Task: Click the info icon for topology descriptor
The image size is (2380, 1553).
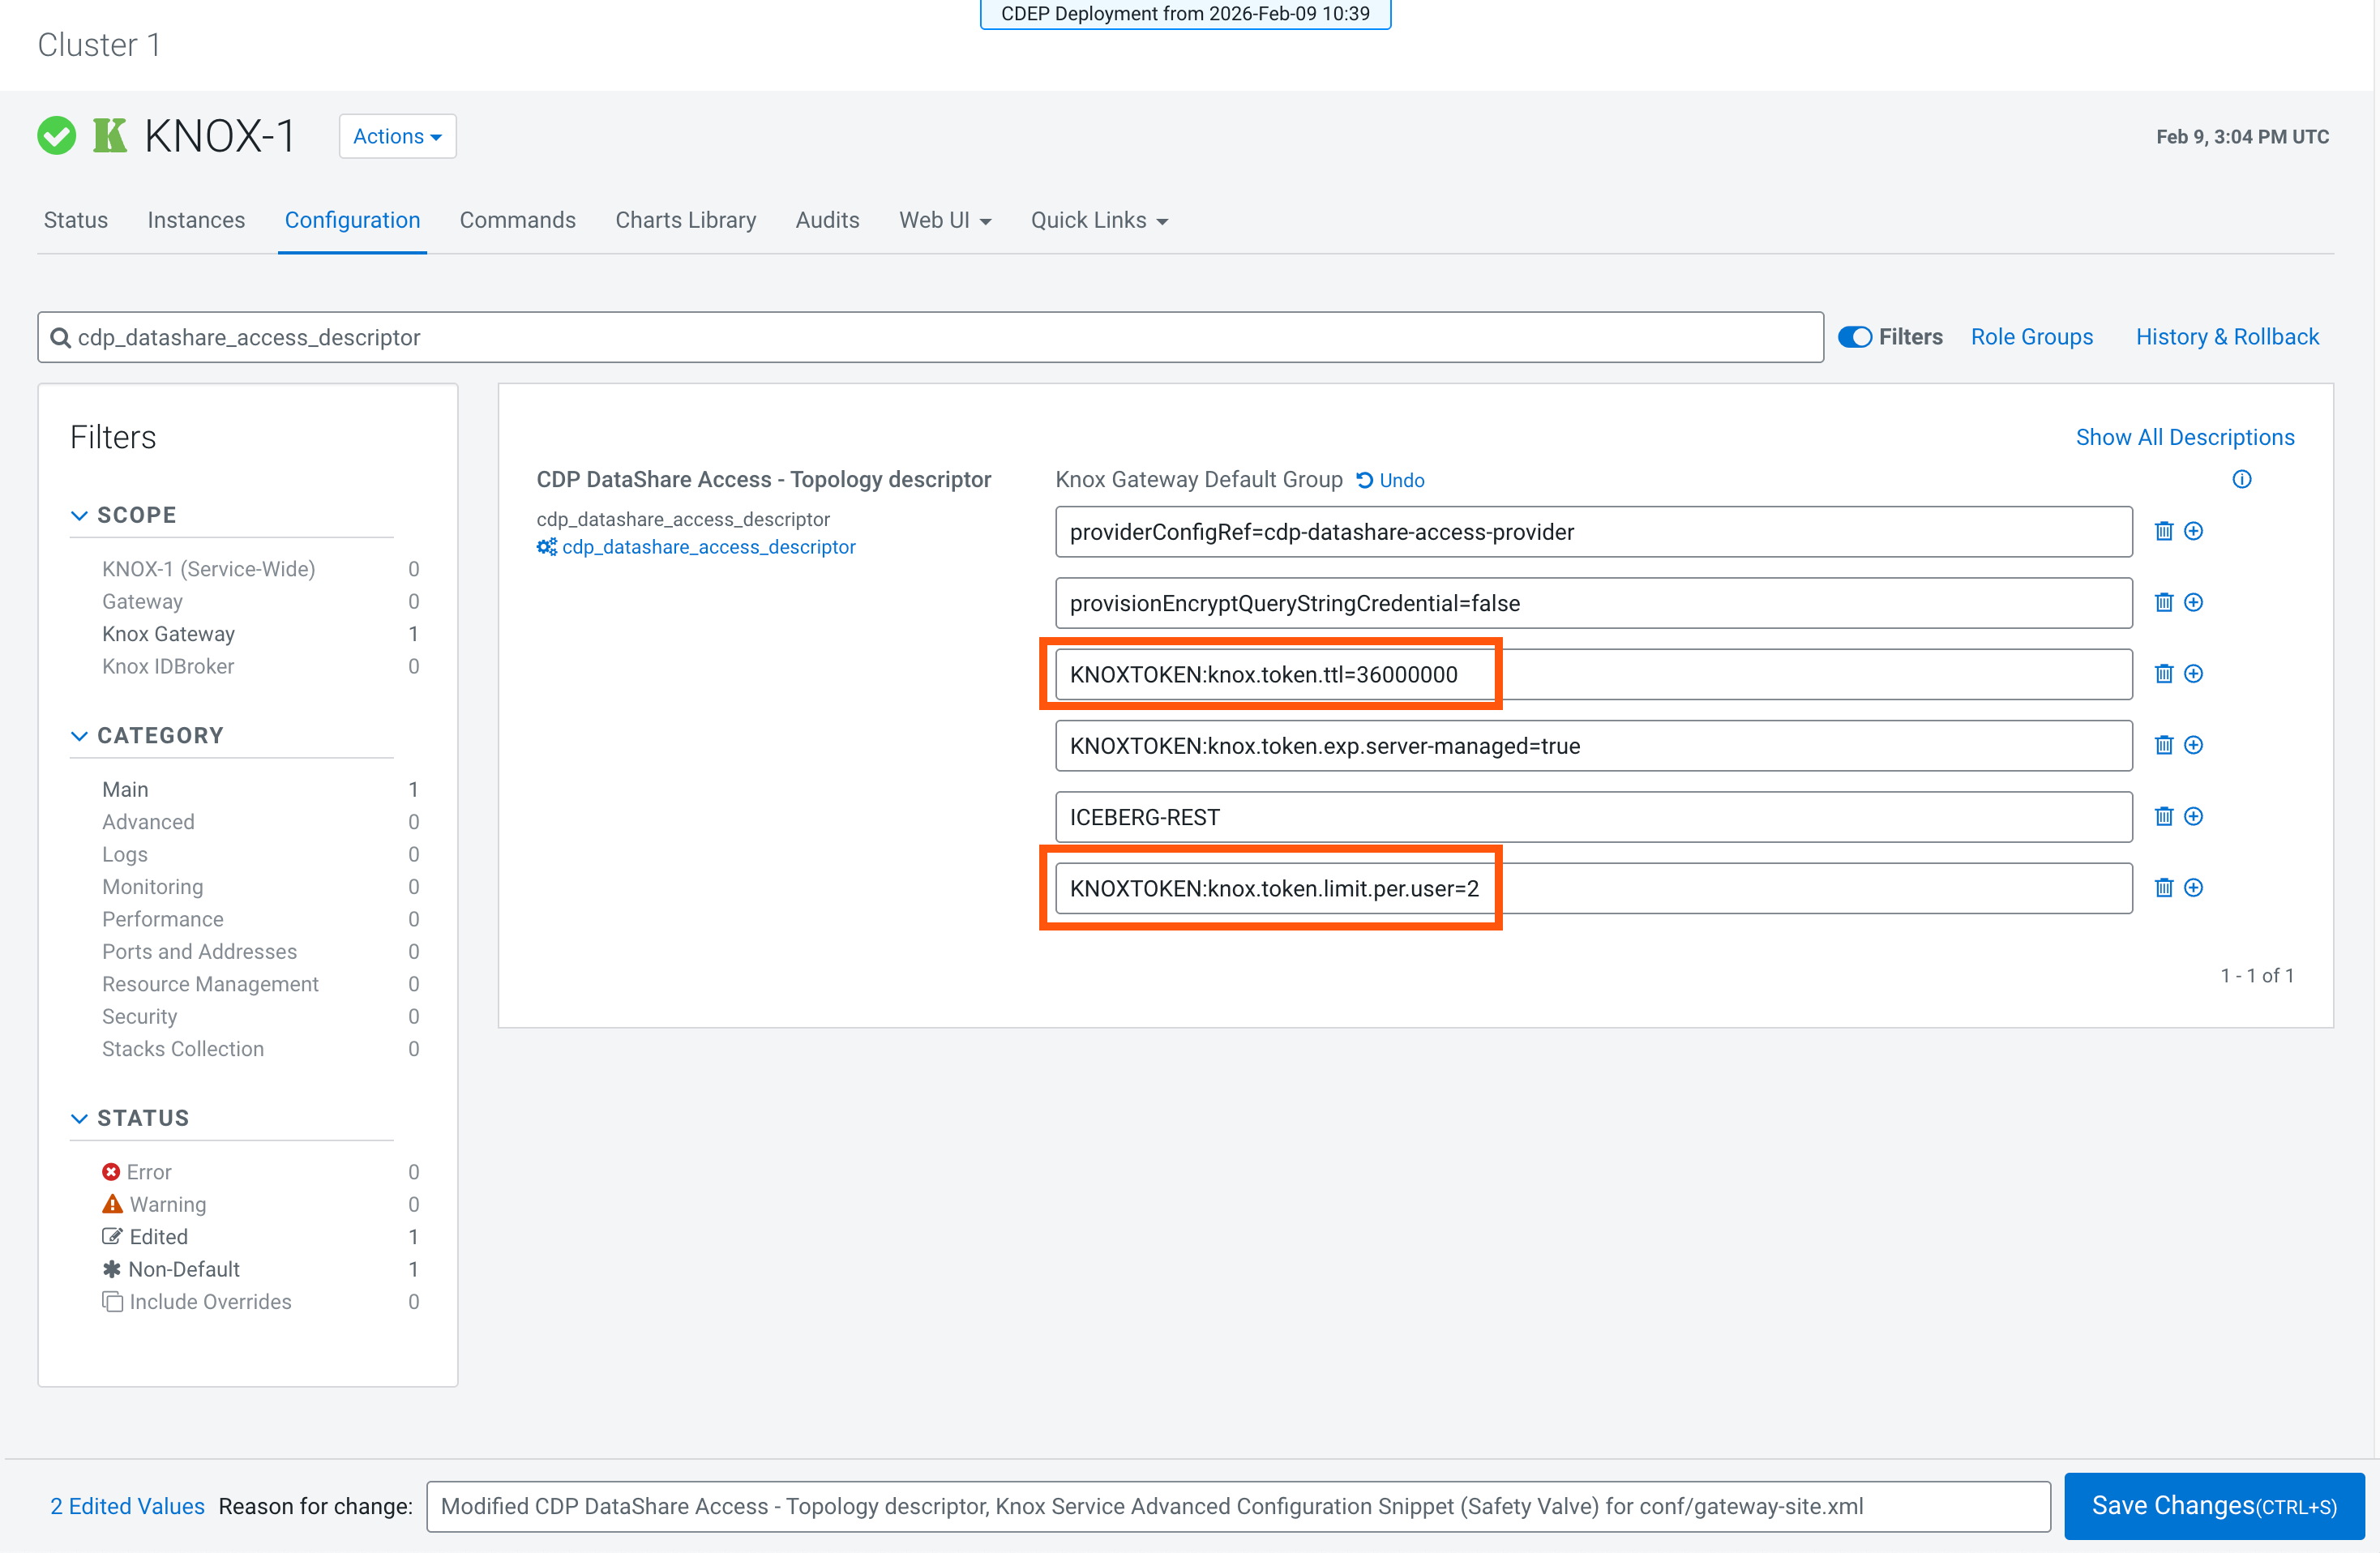Action: pyautogui.click(x=2241, y=479)
